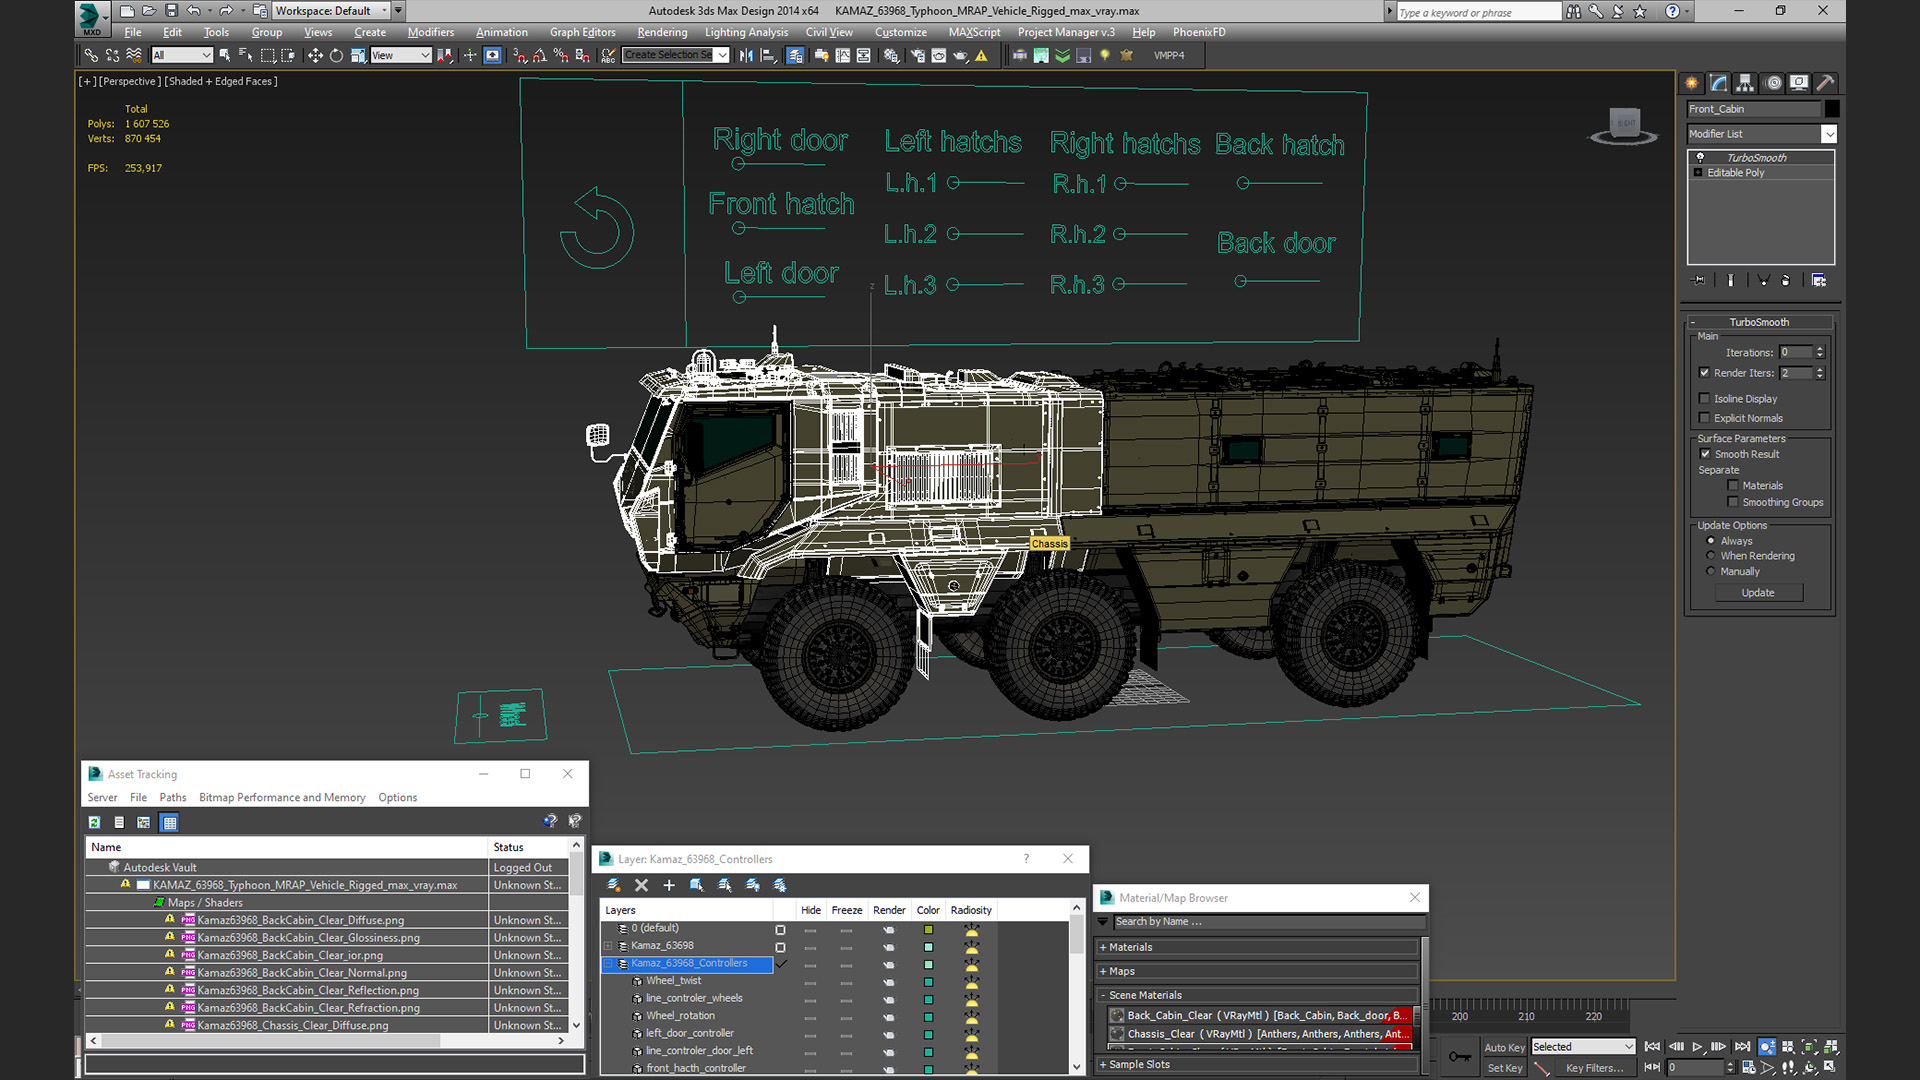
Task: Click Set Keys large key icon
Action: 1460,1056
